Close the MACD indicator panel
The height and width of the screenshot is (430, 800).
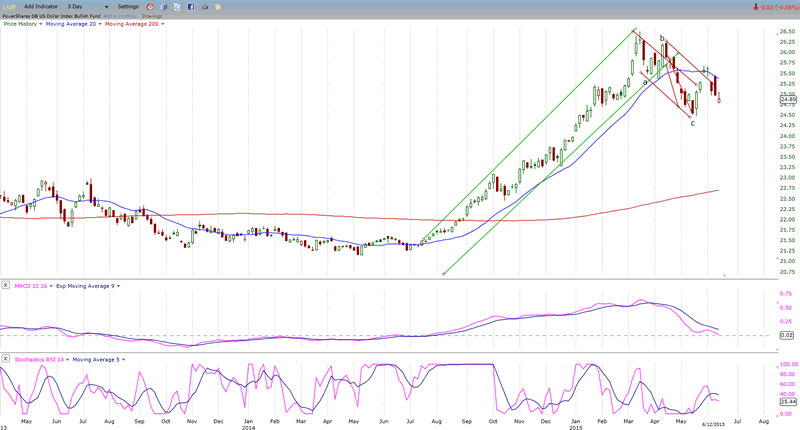tap(6, 286)
